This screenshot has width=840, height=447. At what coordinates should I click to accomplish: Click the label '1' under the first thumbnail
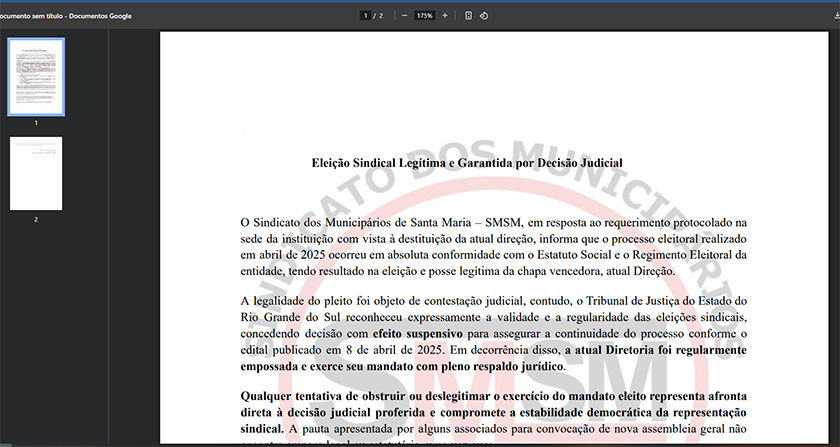[36, 123]
